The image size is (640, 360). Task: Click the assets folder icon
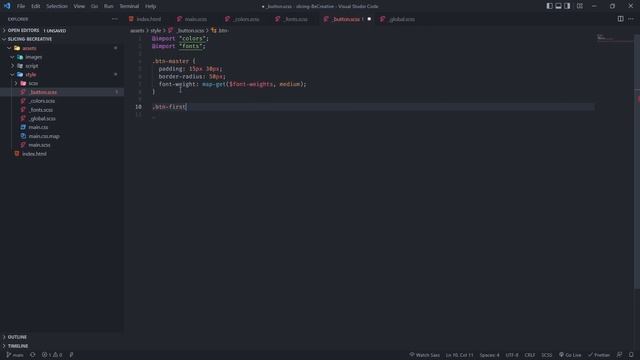pos(17,48)
